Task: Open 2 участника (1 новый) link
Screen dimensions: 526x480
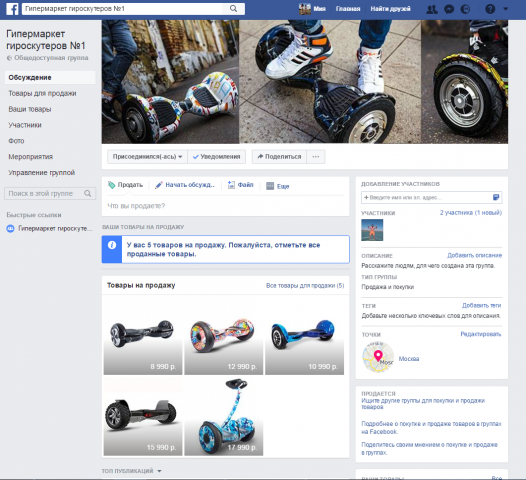Action: pyautogui.click(x=471, y=213)
